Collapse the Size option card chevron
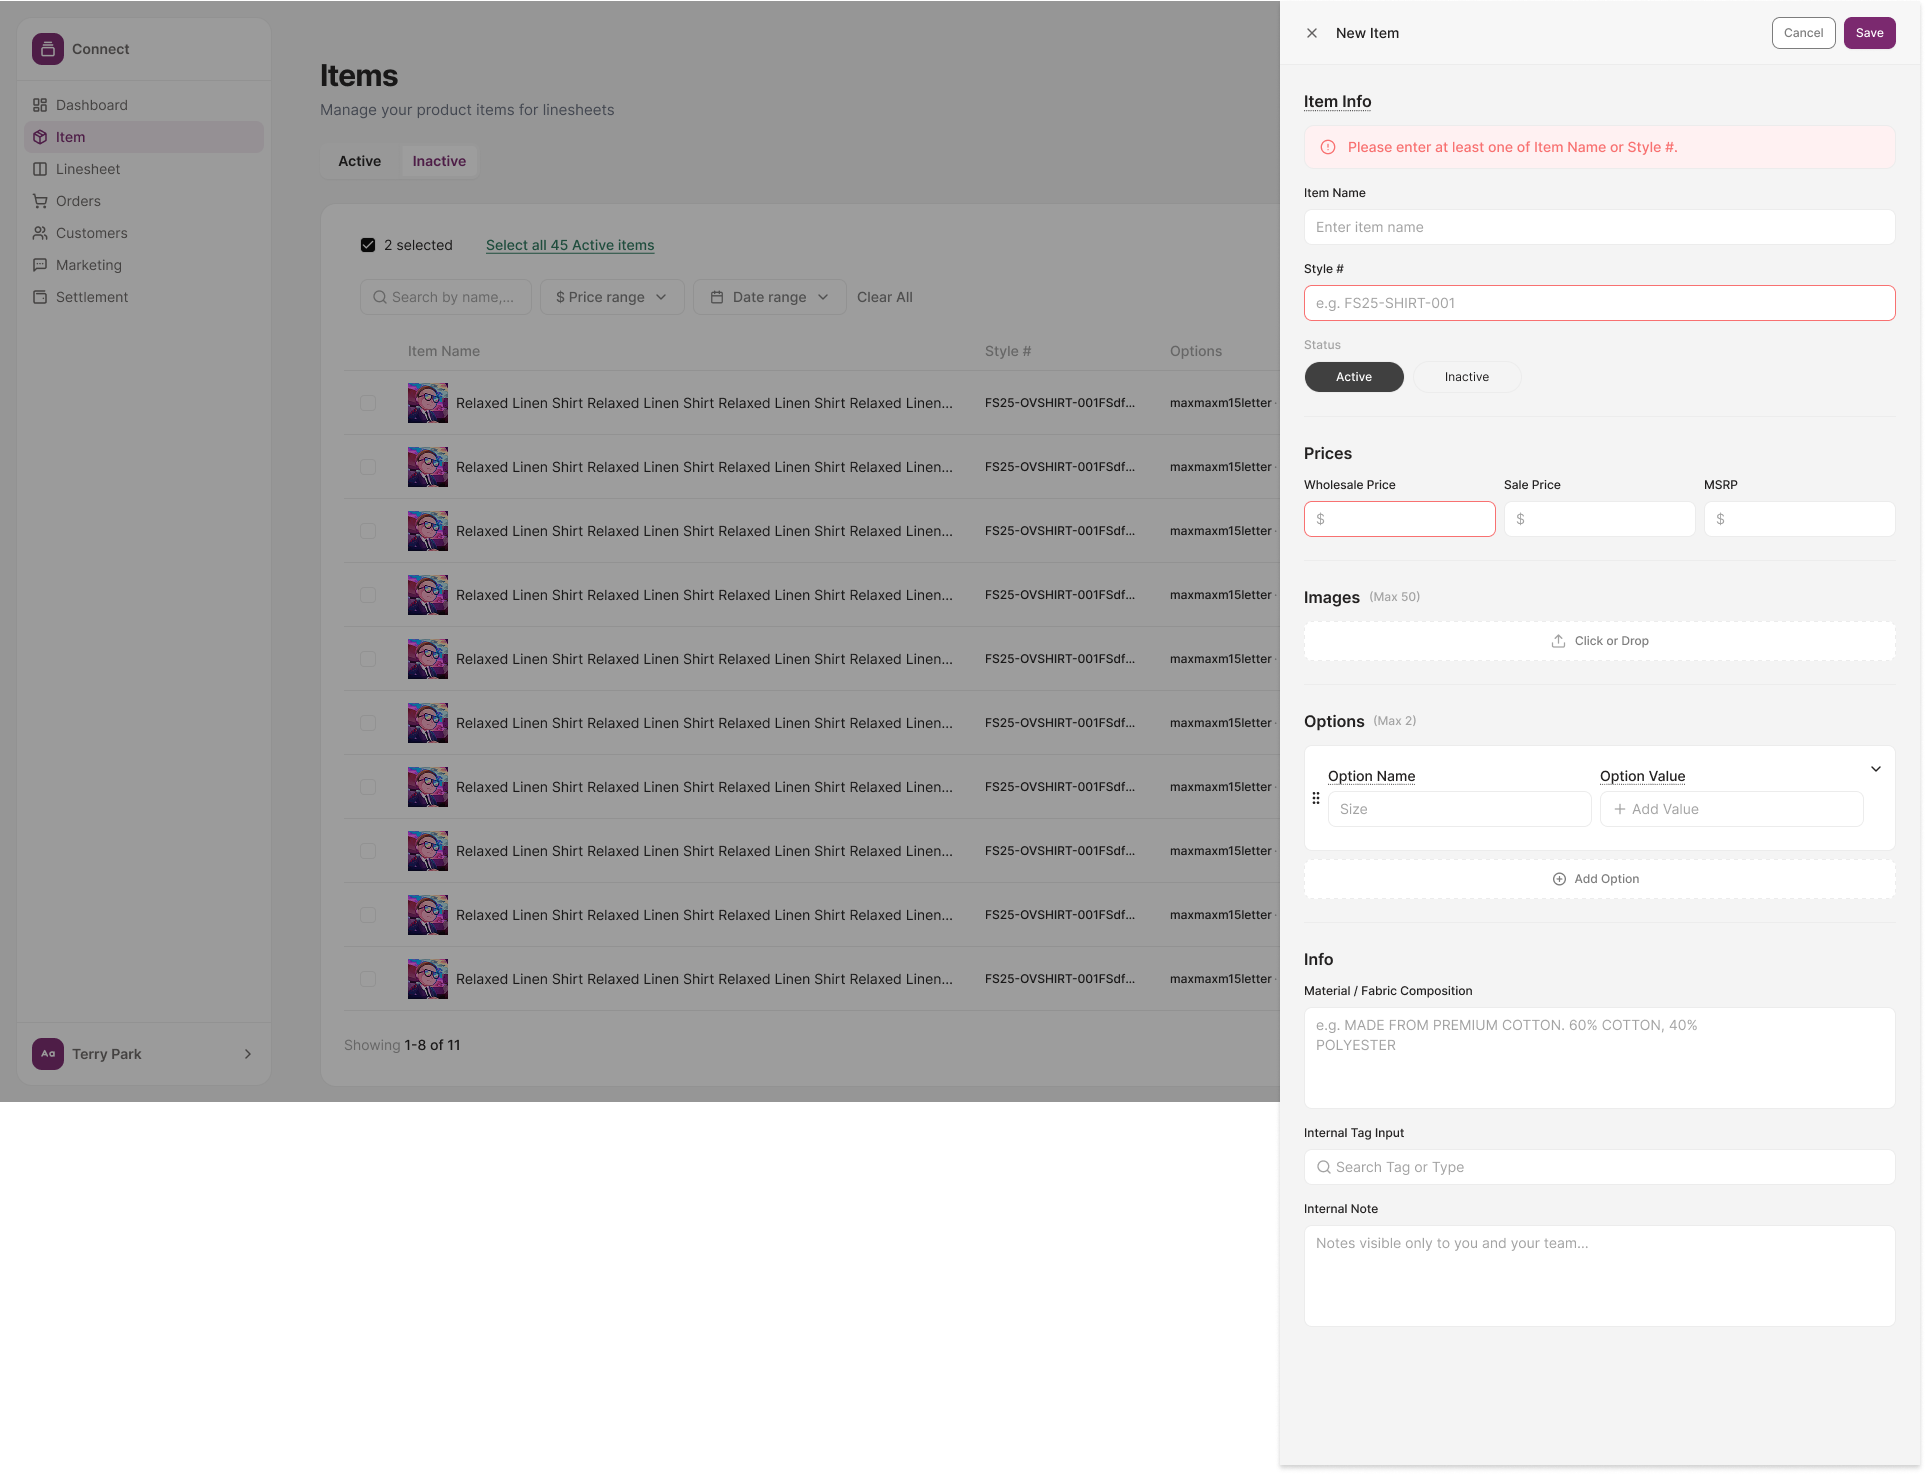 [x=1876, y=769]
